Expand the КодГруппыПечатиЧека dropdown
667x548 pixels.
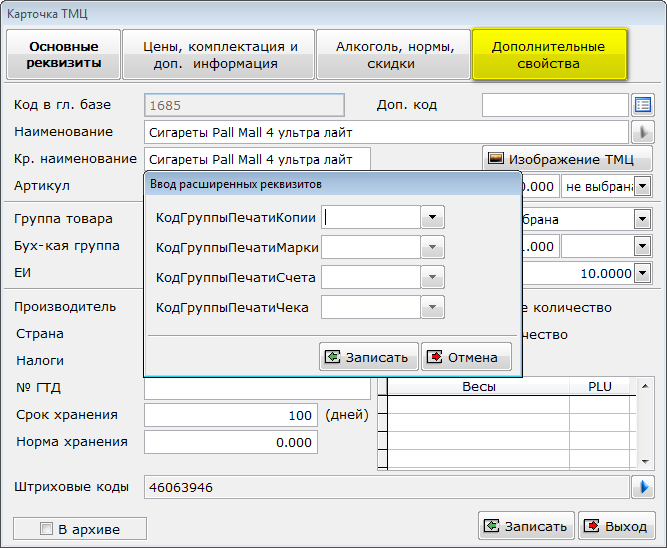[432, 307]
